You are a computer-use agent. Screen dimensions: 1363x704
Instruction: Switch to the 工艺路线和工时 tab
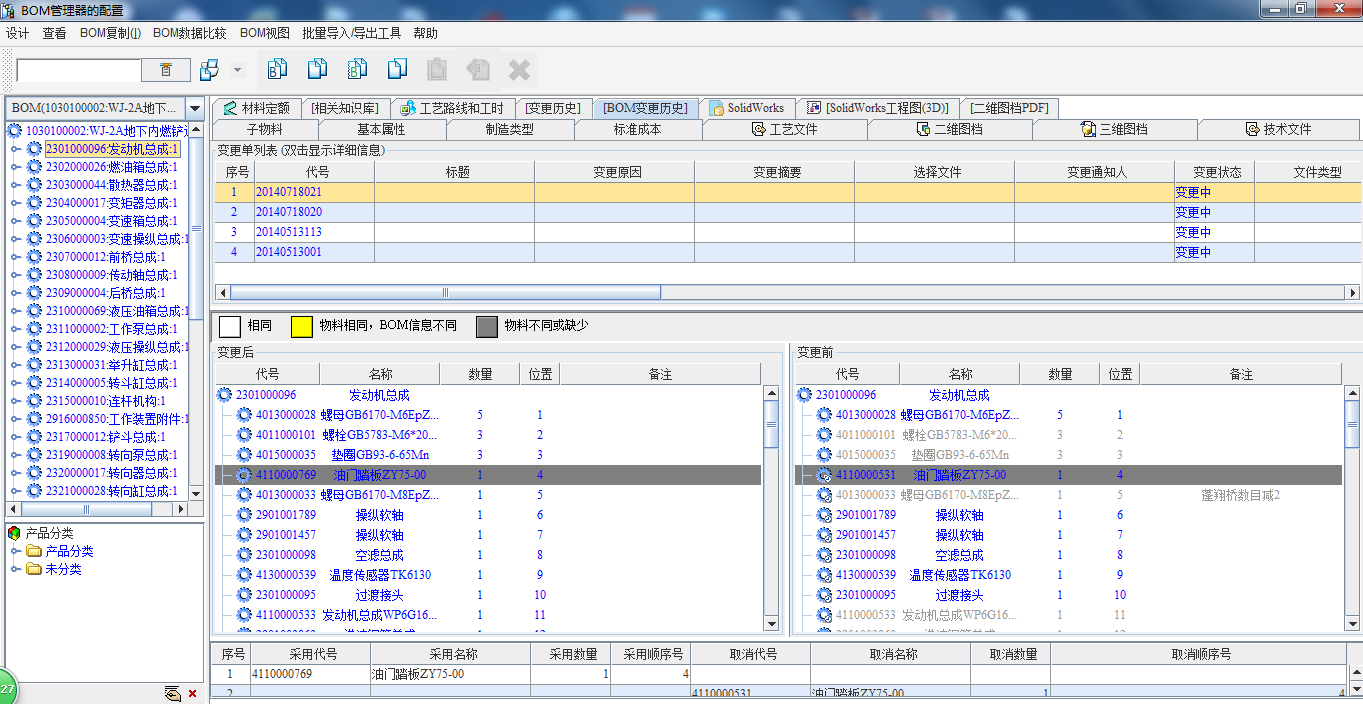[x=456, y=108]
